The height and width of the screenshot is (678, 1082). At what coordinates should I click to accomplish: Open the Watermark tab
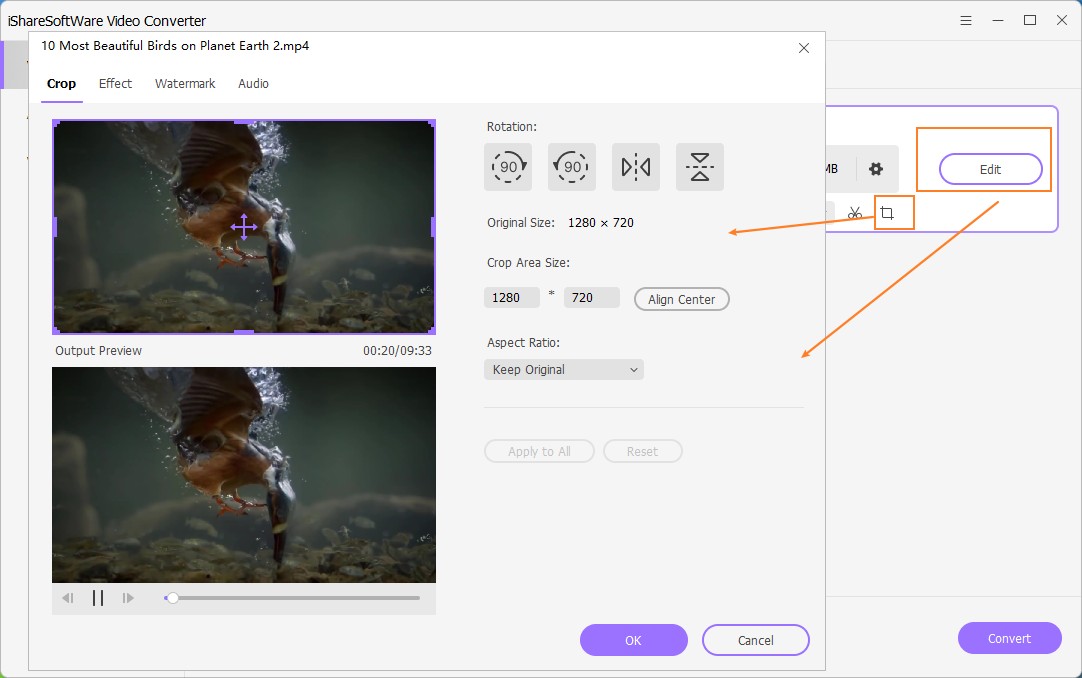[185, 84]
